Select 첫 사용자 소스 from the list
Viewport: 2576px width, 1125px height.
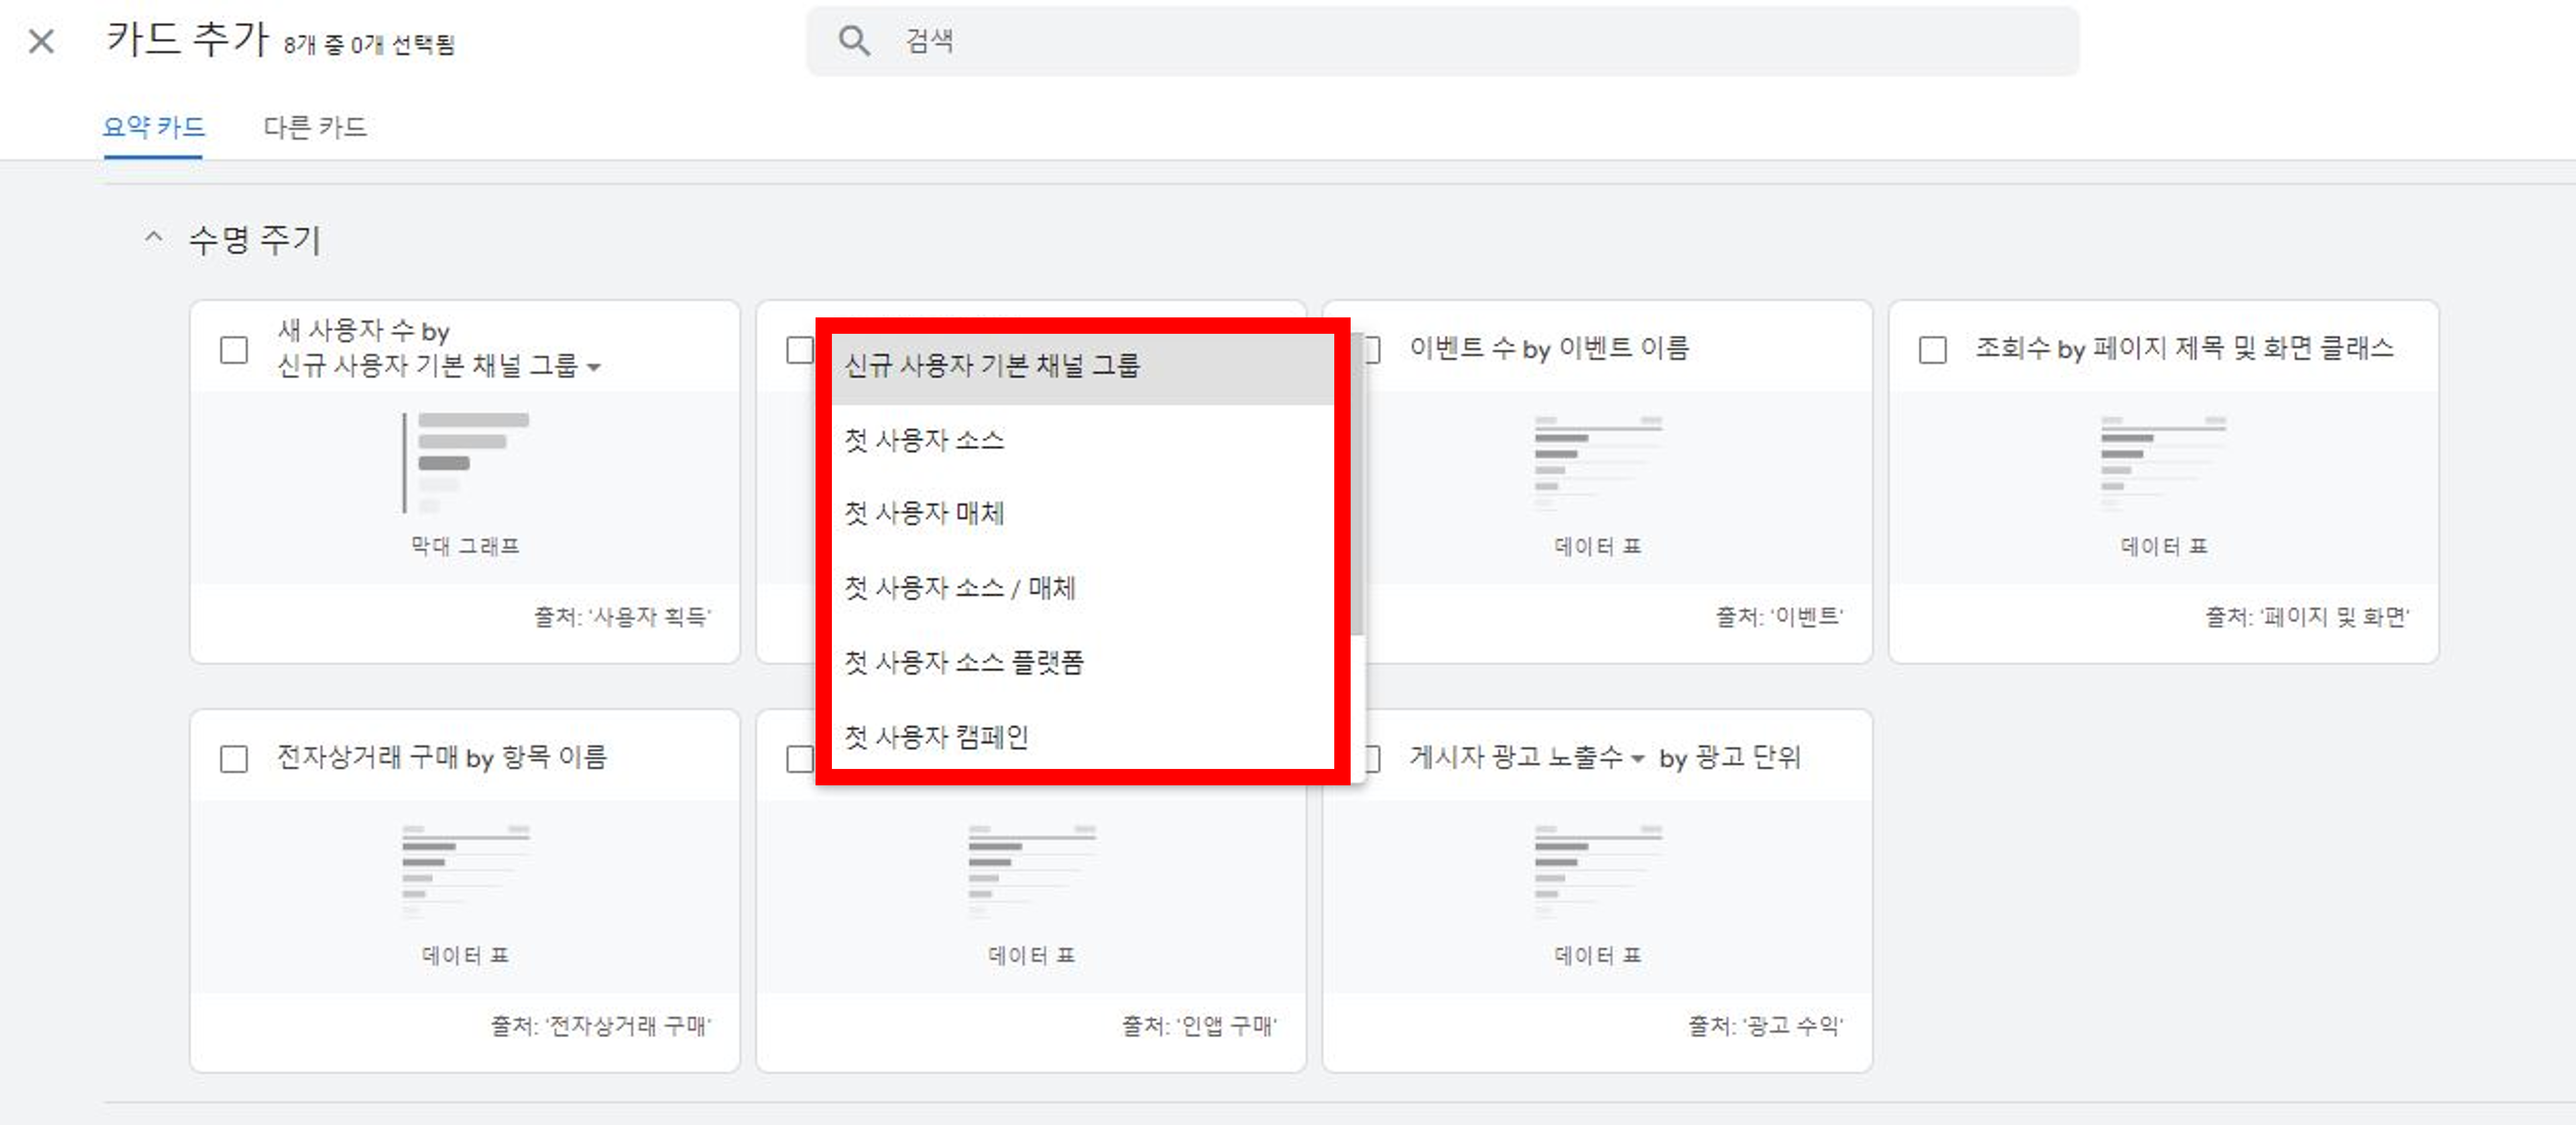[x=924, y=440]
